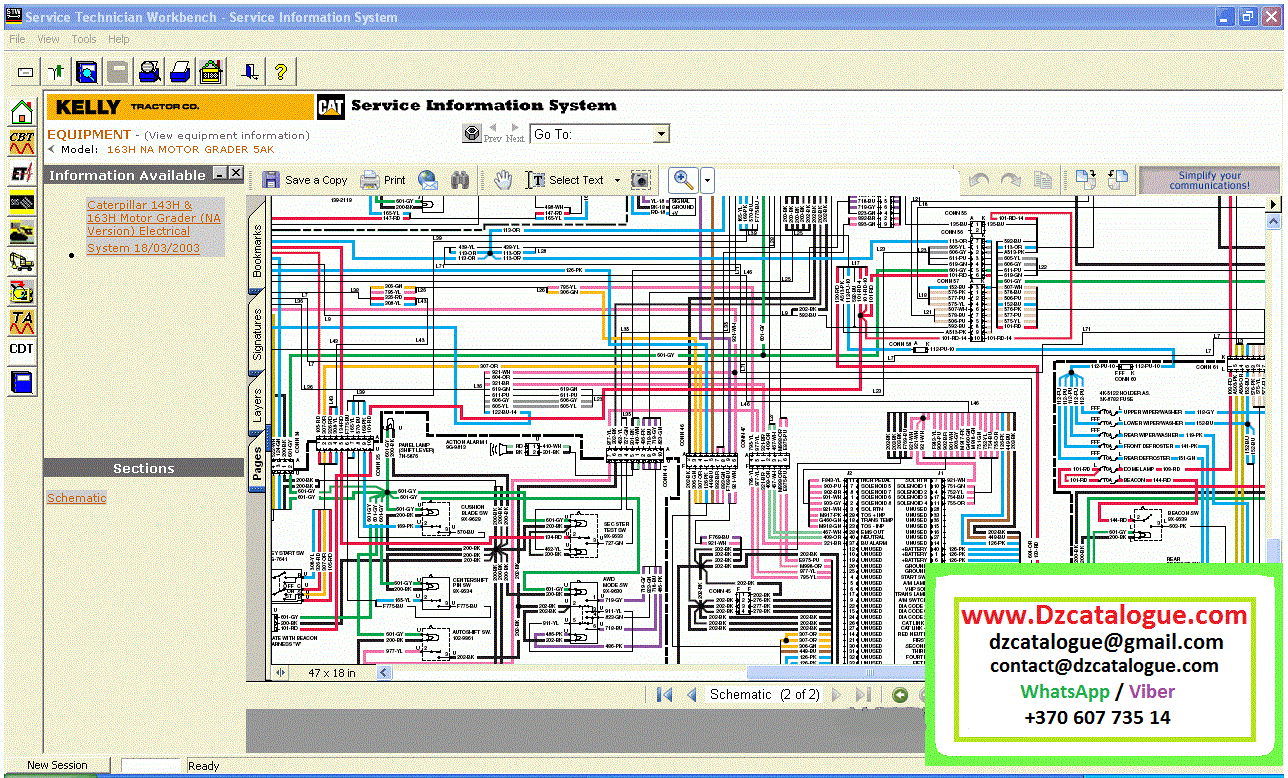
Task: Click the exit door toolbar icon
Action: click(250, 71)
